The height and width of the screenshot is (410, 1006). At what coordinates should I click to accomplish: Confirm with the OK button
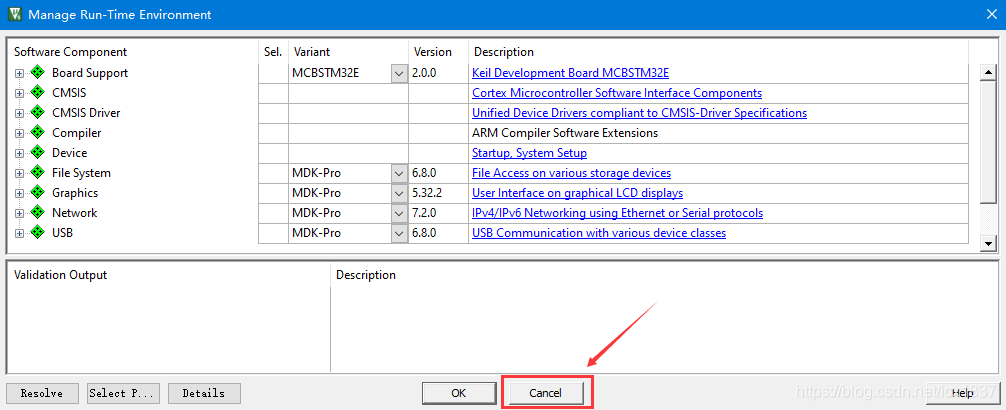[x=459, y=393]
